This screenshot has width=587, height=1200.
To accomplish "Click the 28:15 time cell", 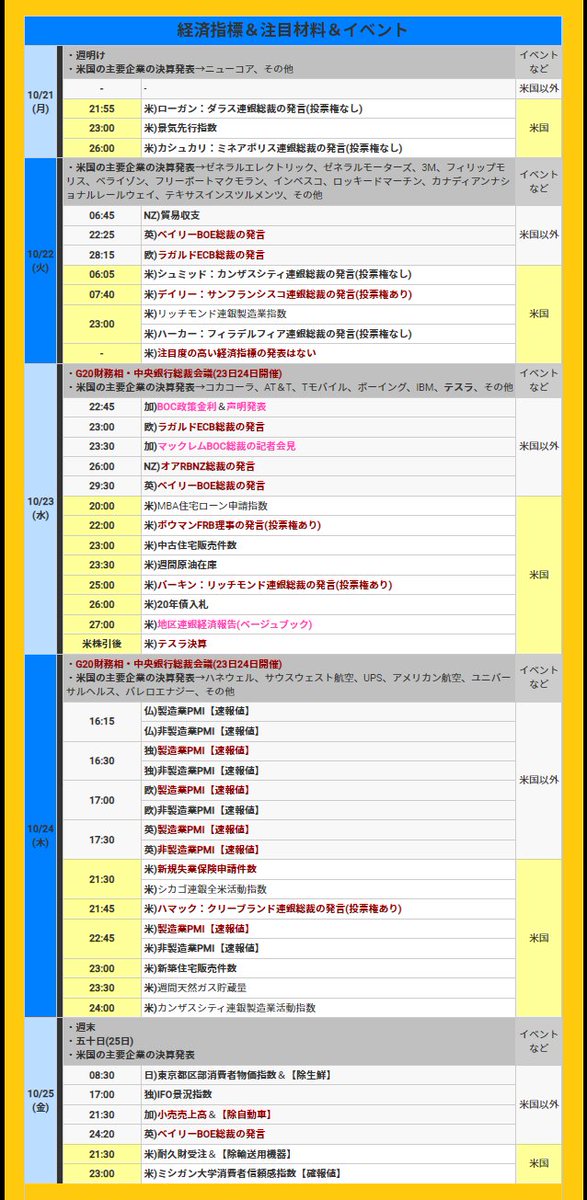I will (101, 254).
